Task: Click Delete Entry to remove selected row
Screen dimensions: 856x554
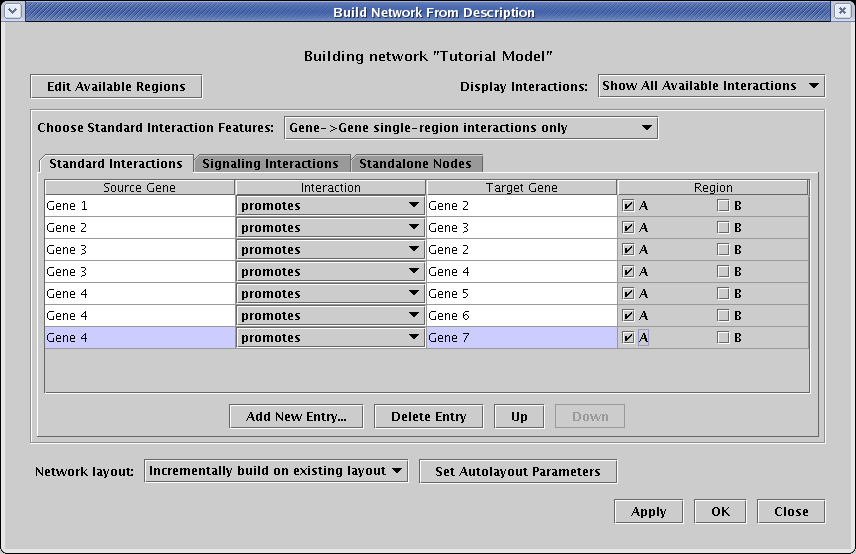Action: point(428,417)
